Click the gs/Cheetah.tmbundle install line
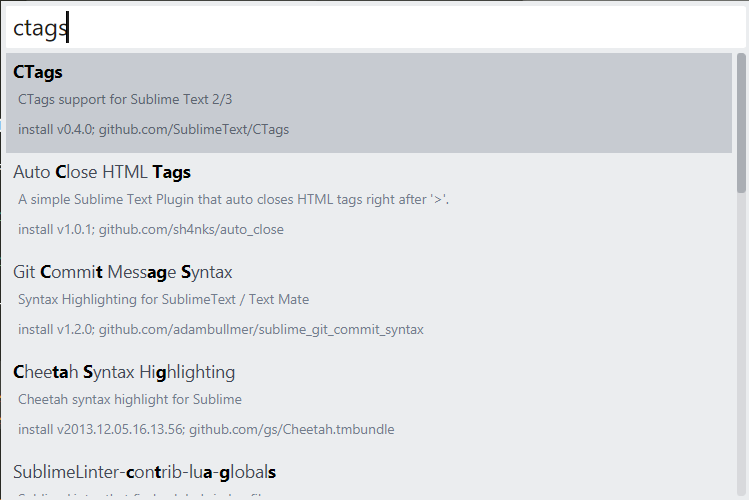 pyautogui.click(x=206, y=429)
